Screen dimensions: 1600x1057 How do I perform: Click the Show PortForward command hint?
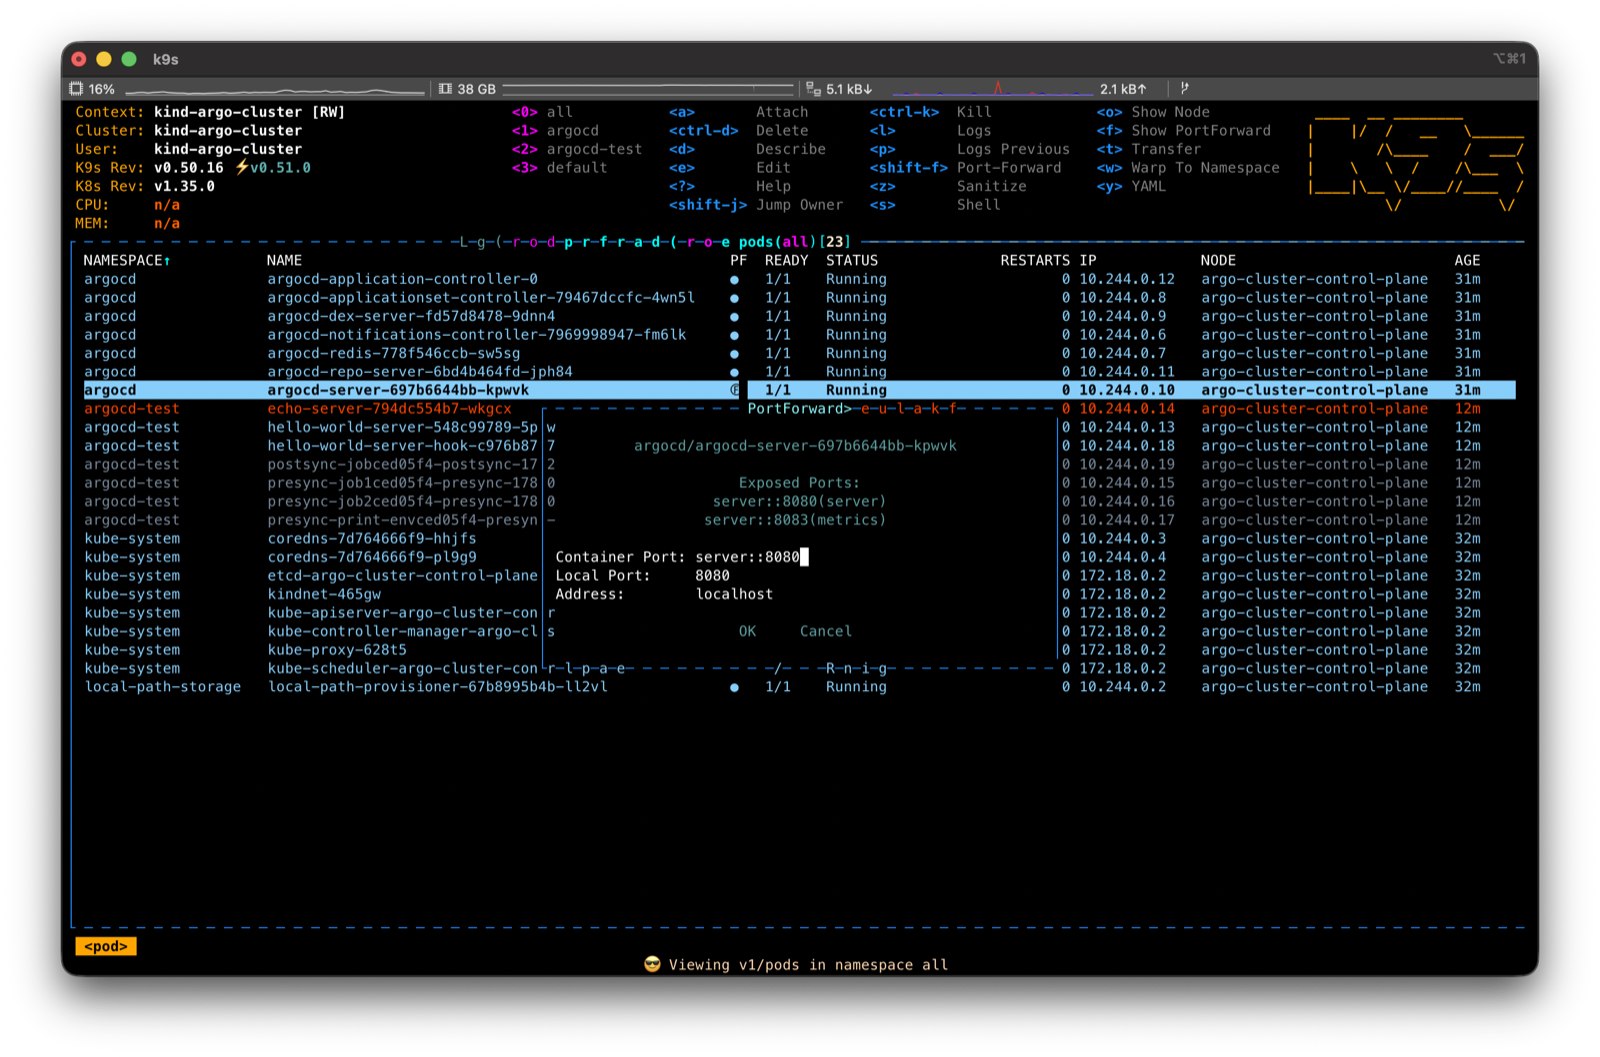tap(1201, 130)
